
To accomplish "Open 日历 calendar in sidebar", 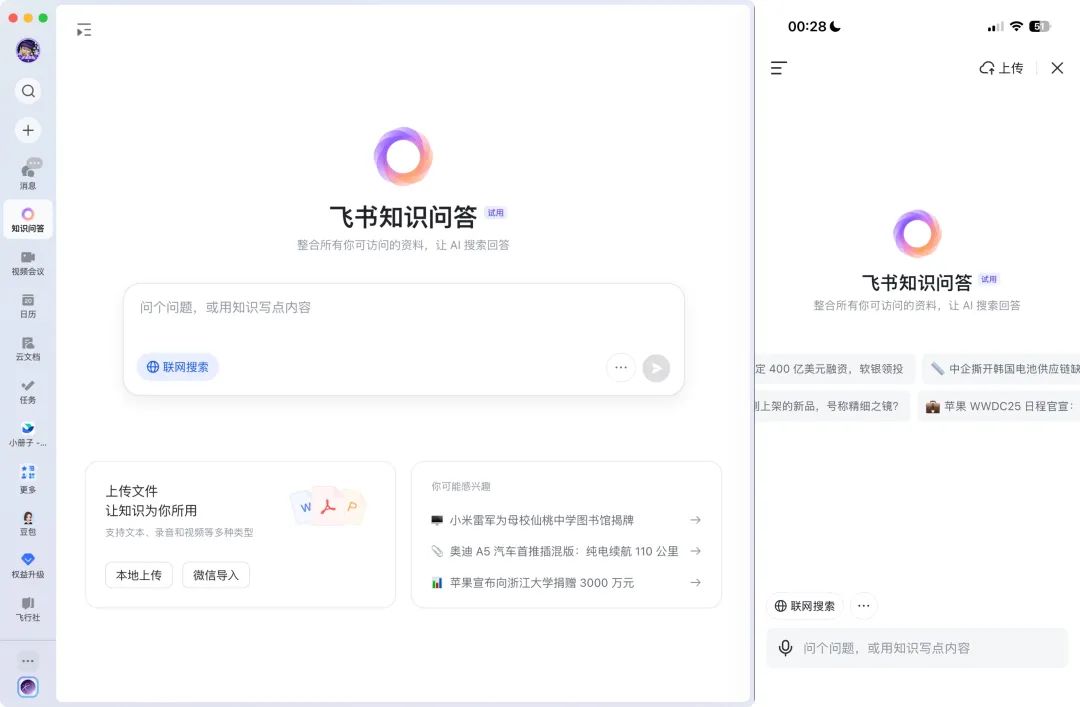I will click(28, 305).
